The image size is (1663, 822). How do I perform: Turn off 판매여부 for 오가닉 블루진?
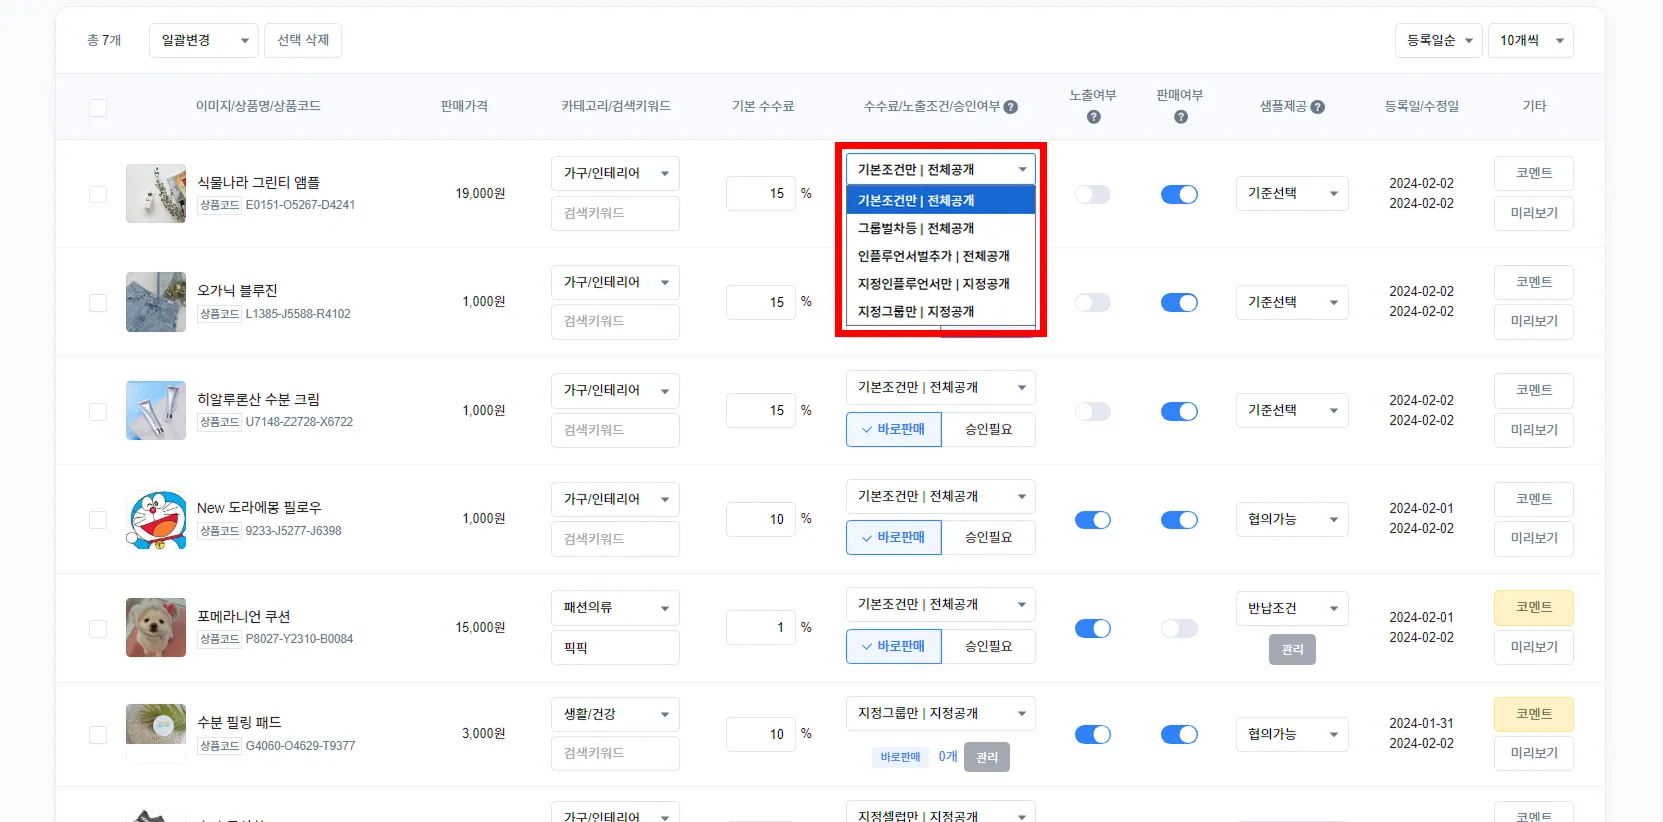coord(1180,302)
